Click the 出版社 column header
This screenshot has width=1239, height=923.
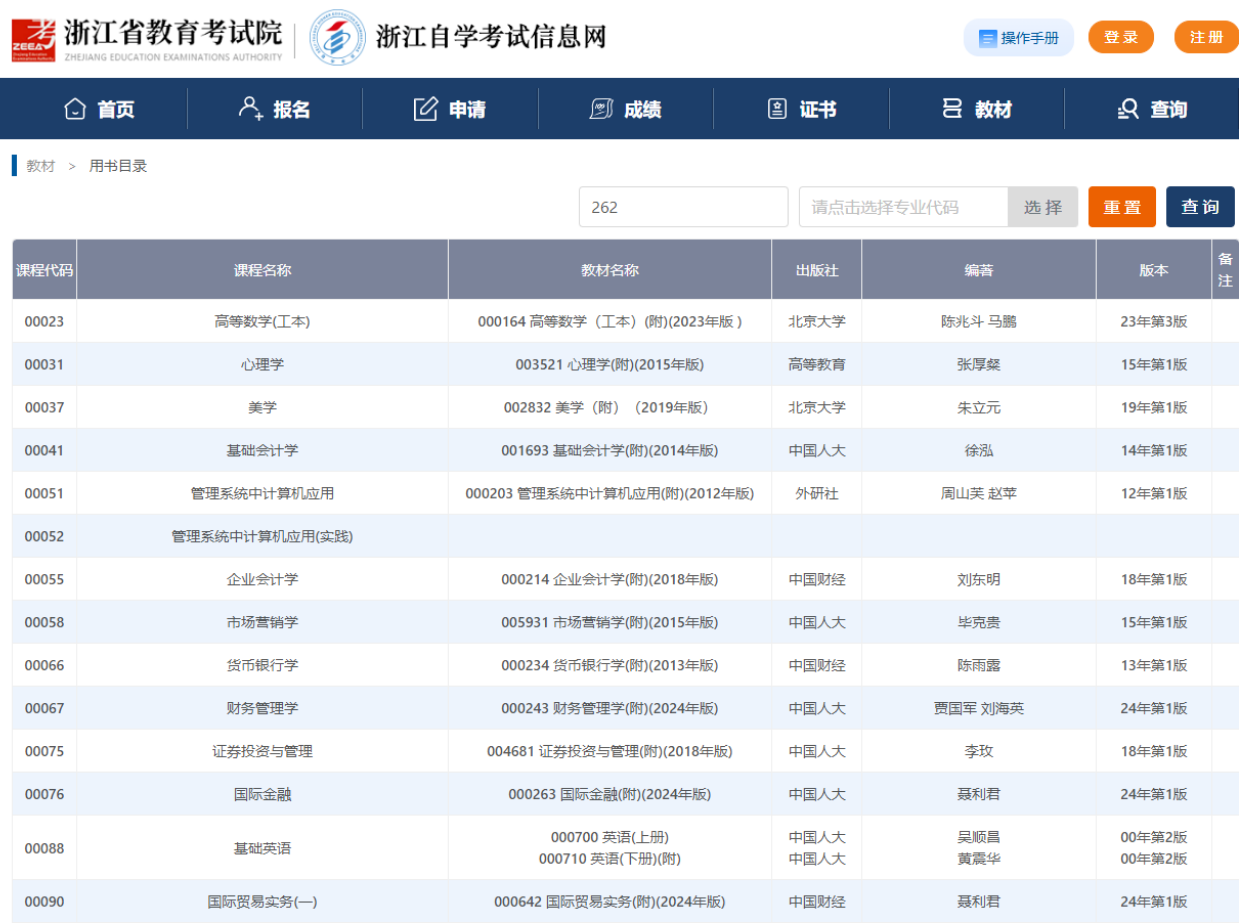817,270
